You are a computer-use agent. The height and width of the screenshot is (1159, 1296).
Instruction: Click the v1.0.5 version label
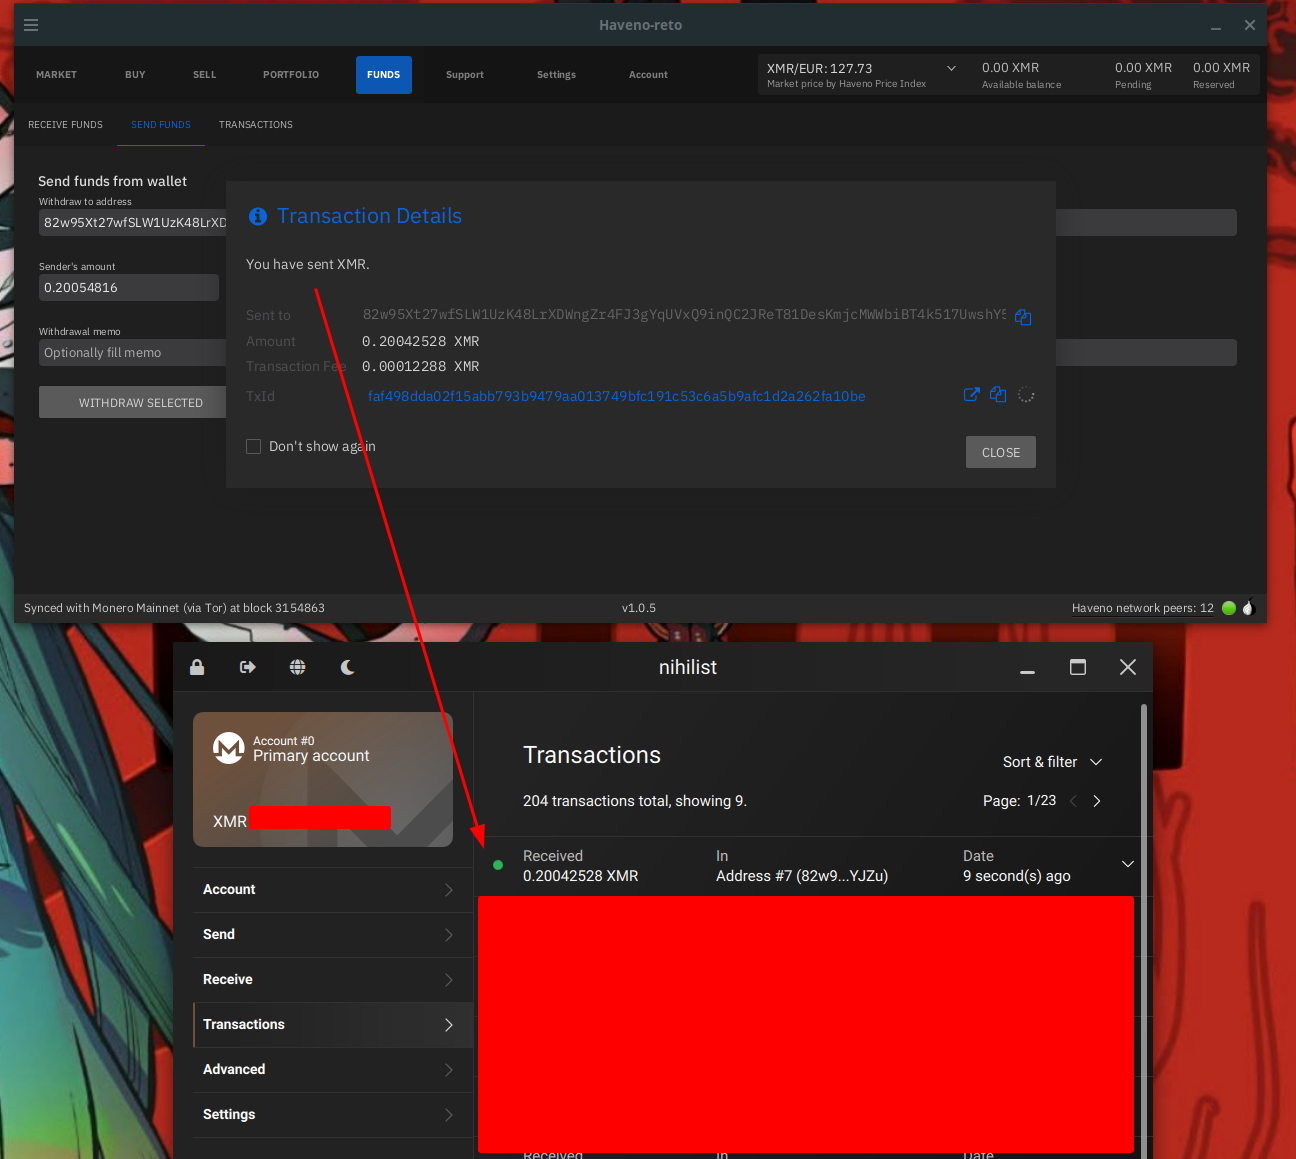pos(639,608)
